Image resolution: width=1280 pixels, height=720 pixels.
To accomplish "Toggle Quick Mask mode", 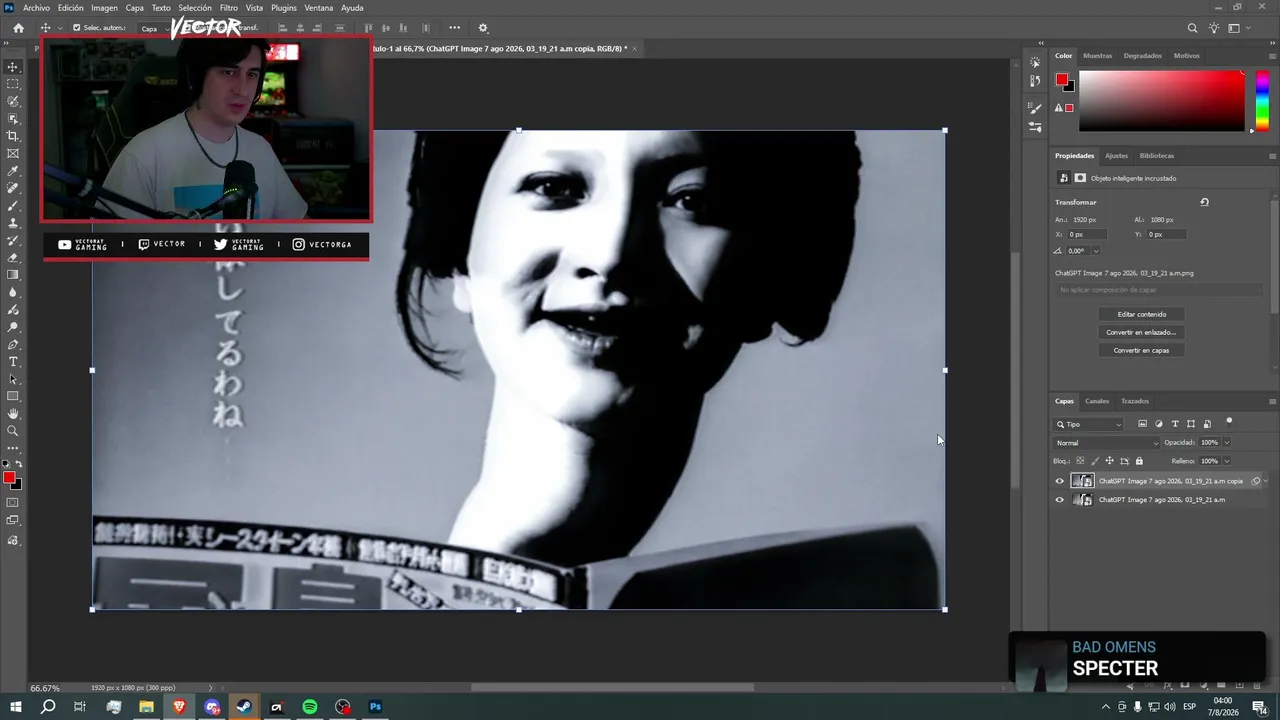I will pyautogui.click(x=13, y=502).
